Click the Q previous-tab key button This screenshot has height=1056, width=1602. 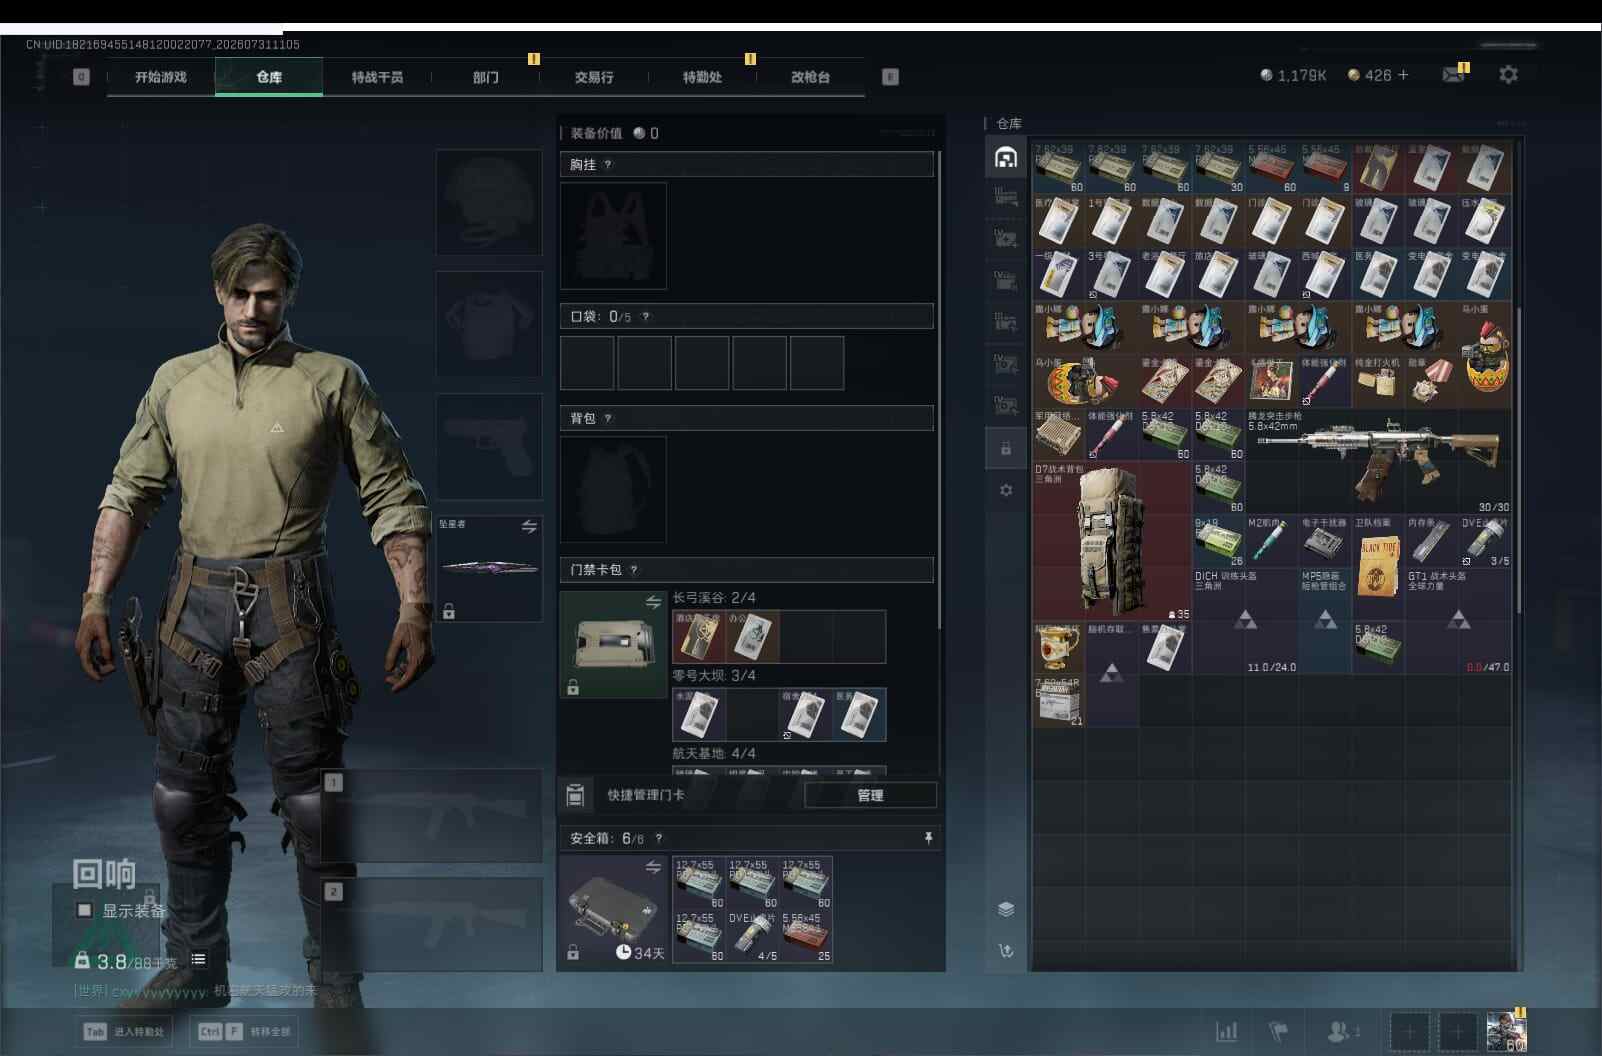[x=81, y=77]
